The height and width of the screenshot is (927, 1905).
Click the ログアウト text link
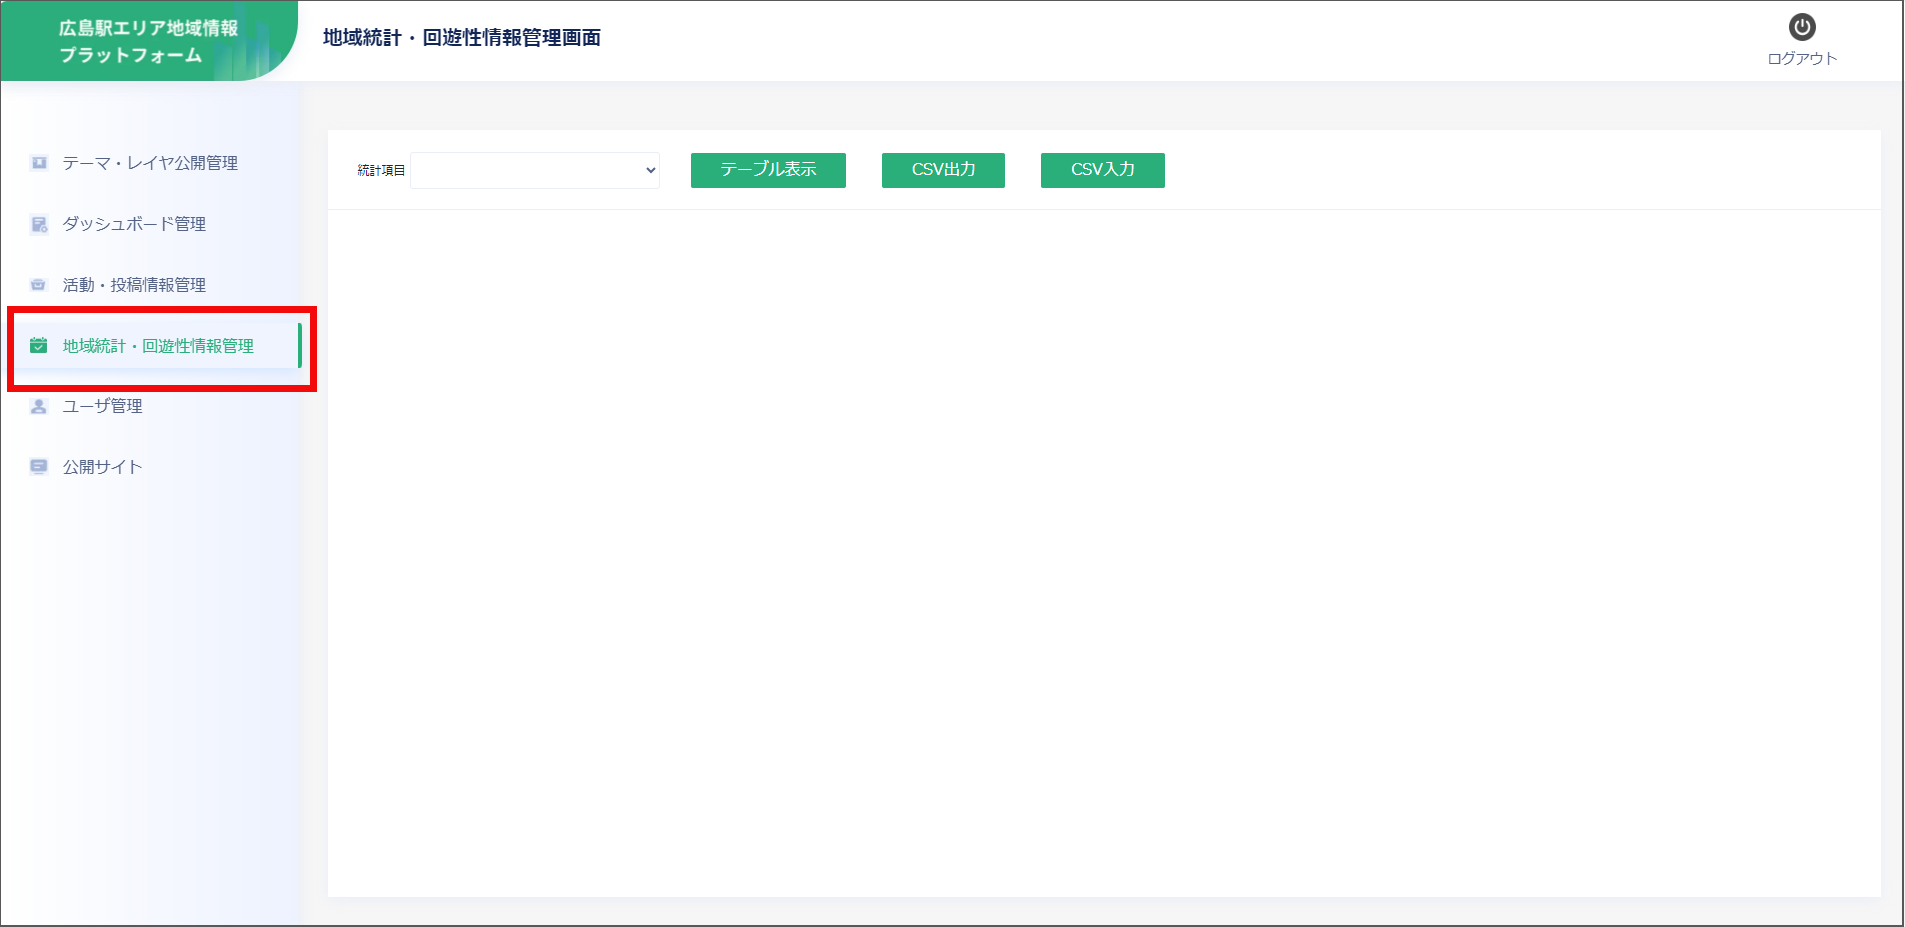click(x=1802, y=59)
